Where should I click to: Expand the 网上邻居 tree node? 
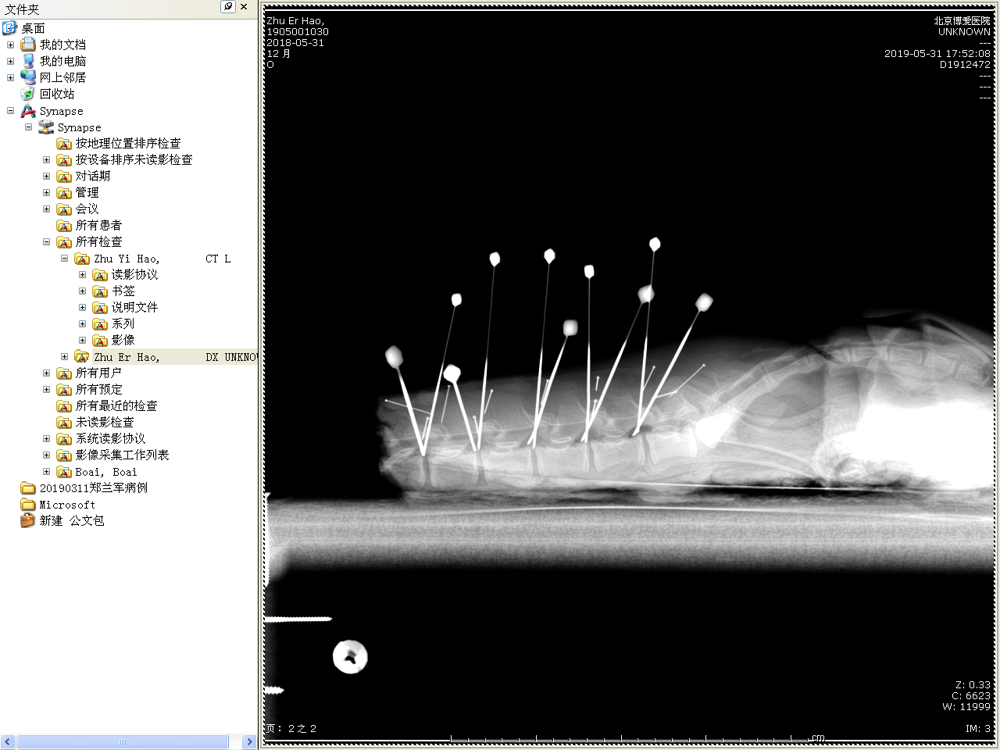[10, 78]
